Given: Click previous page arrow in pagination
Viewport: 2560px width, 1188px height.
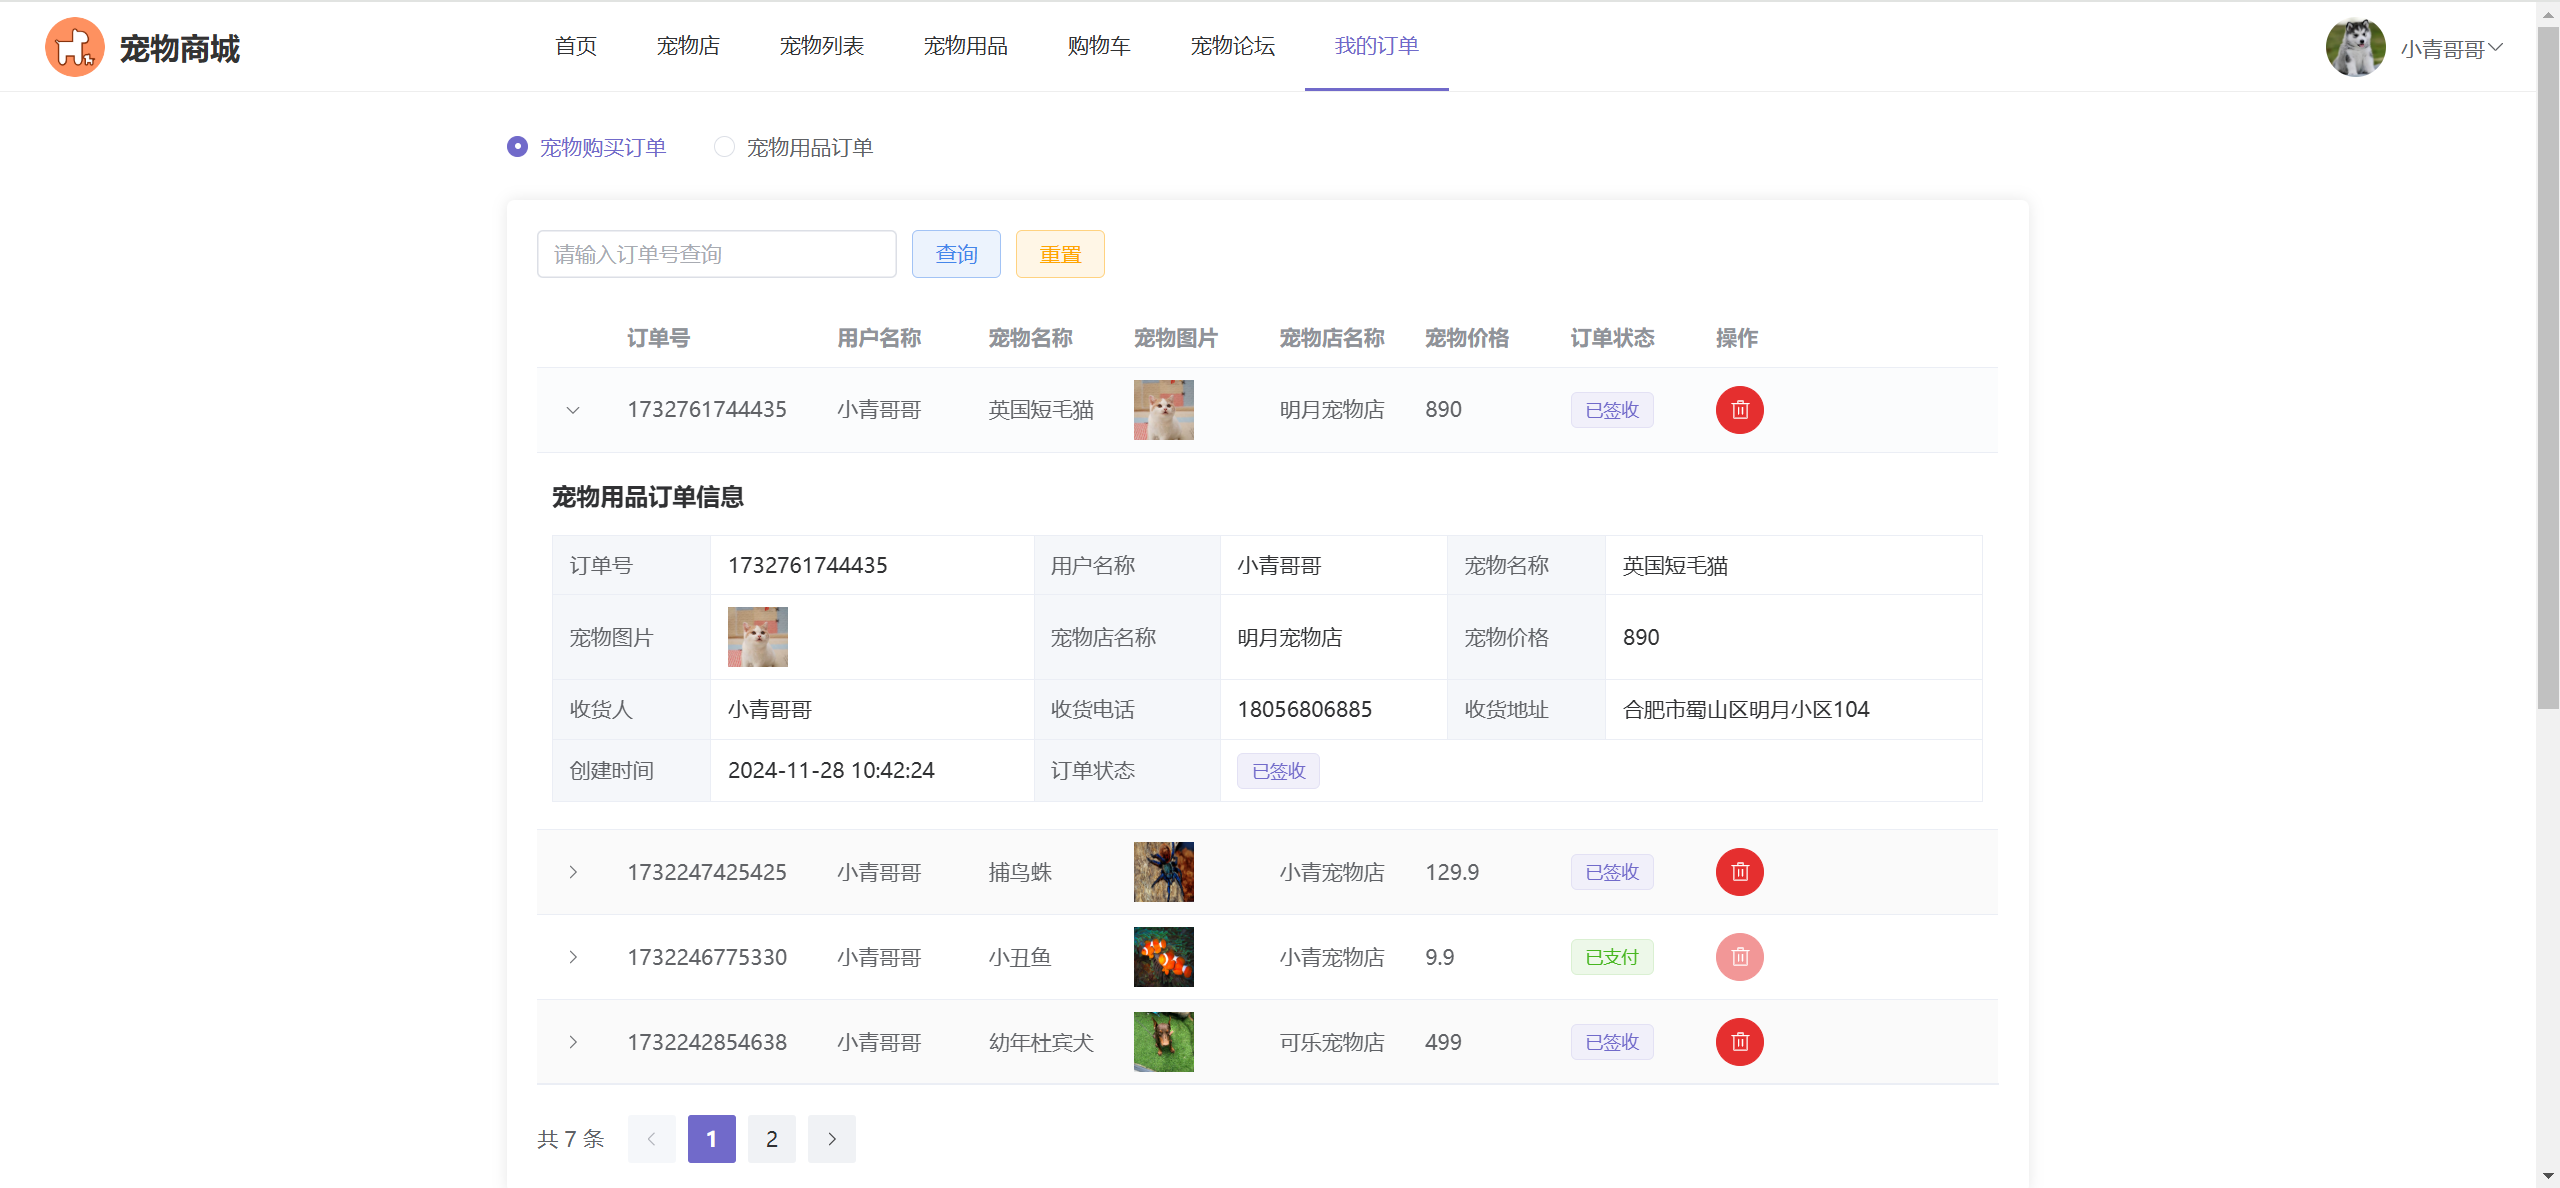Looking at the screenshot, I should [x=651, y=1139].
